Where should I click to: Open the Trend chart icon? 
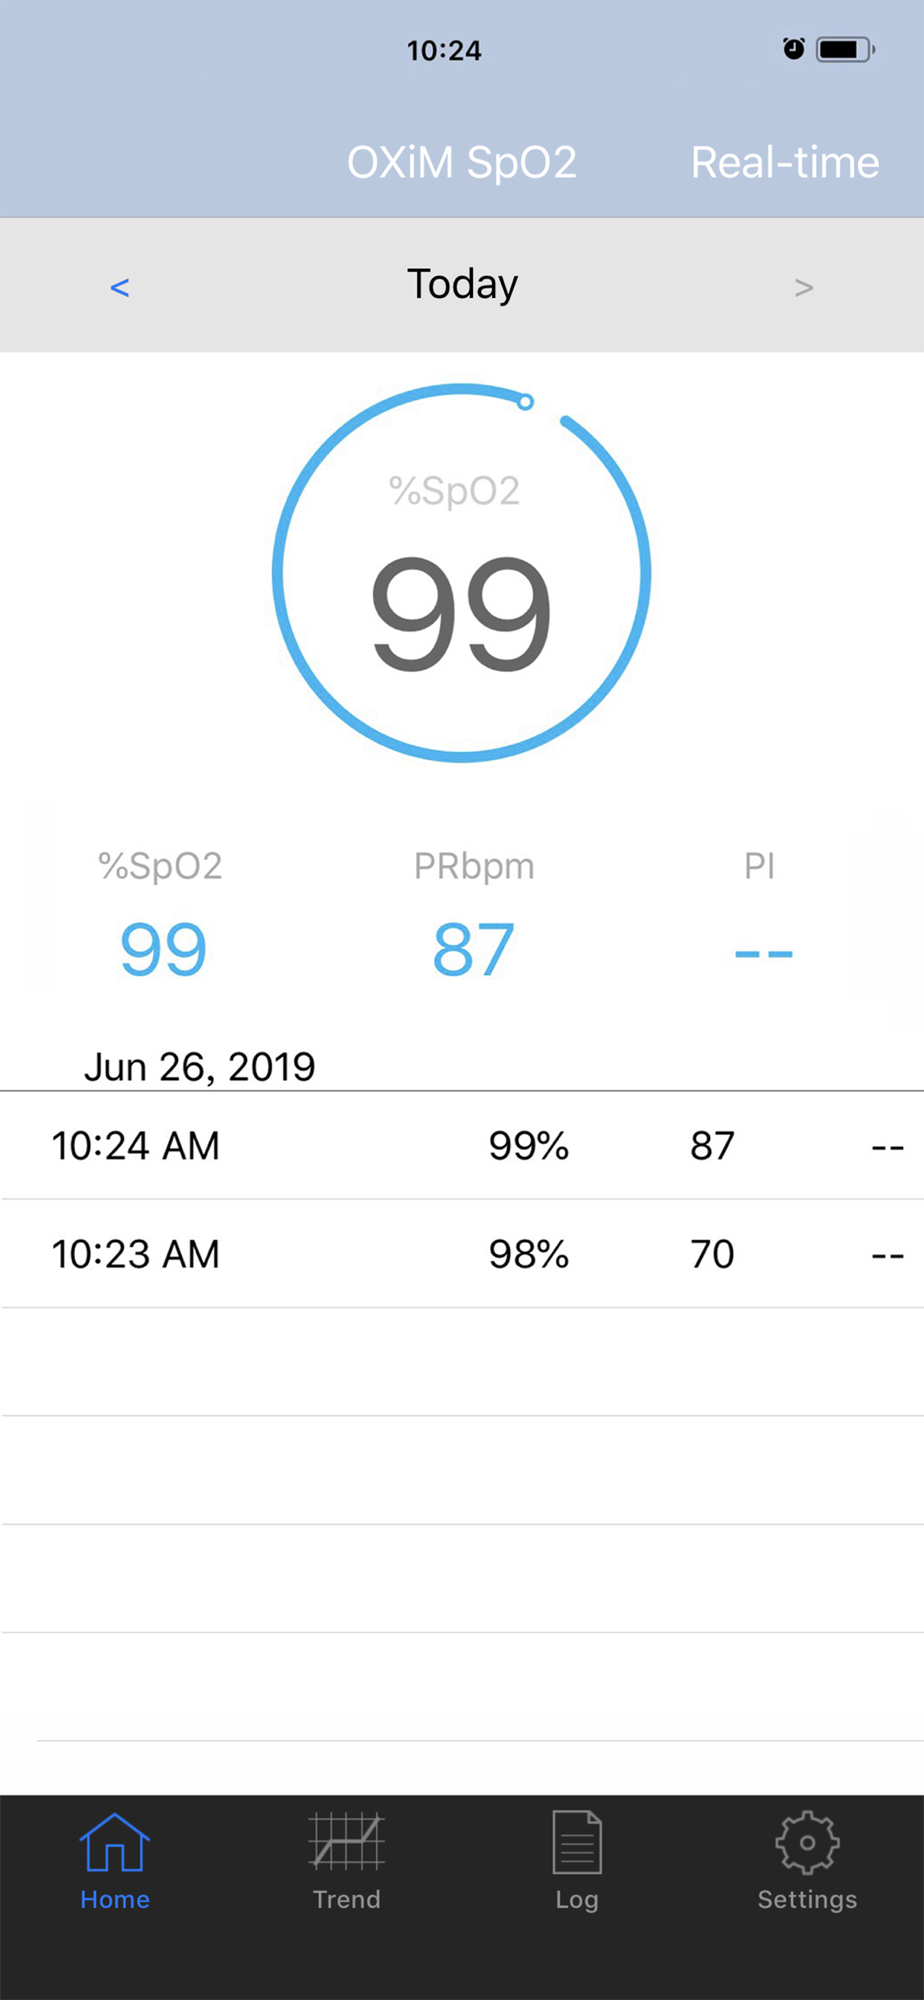coord(346,1841)
